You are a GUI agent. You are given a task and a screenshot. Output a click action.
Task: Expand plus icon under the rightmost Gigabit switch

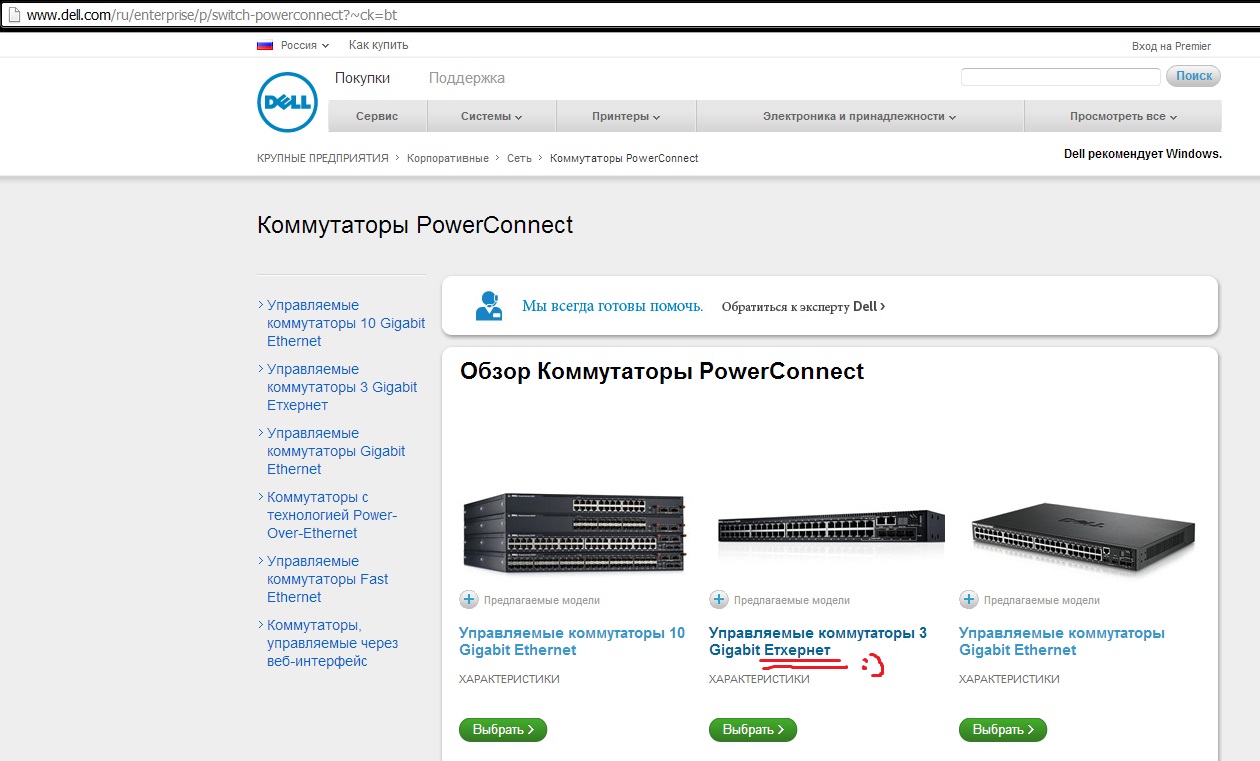pyautogui.click(x=969, y=600)
